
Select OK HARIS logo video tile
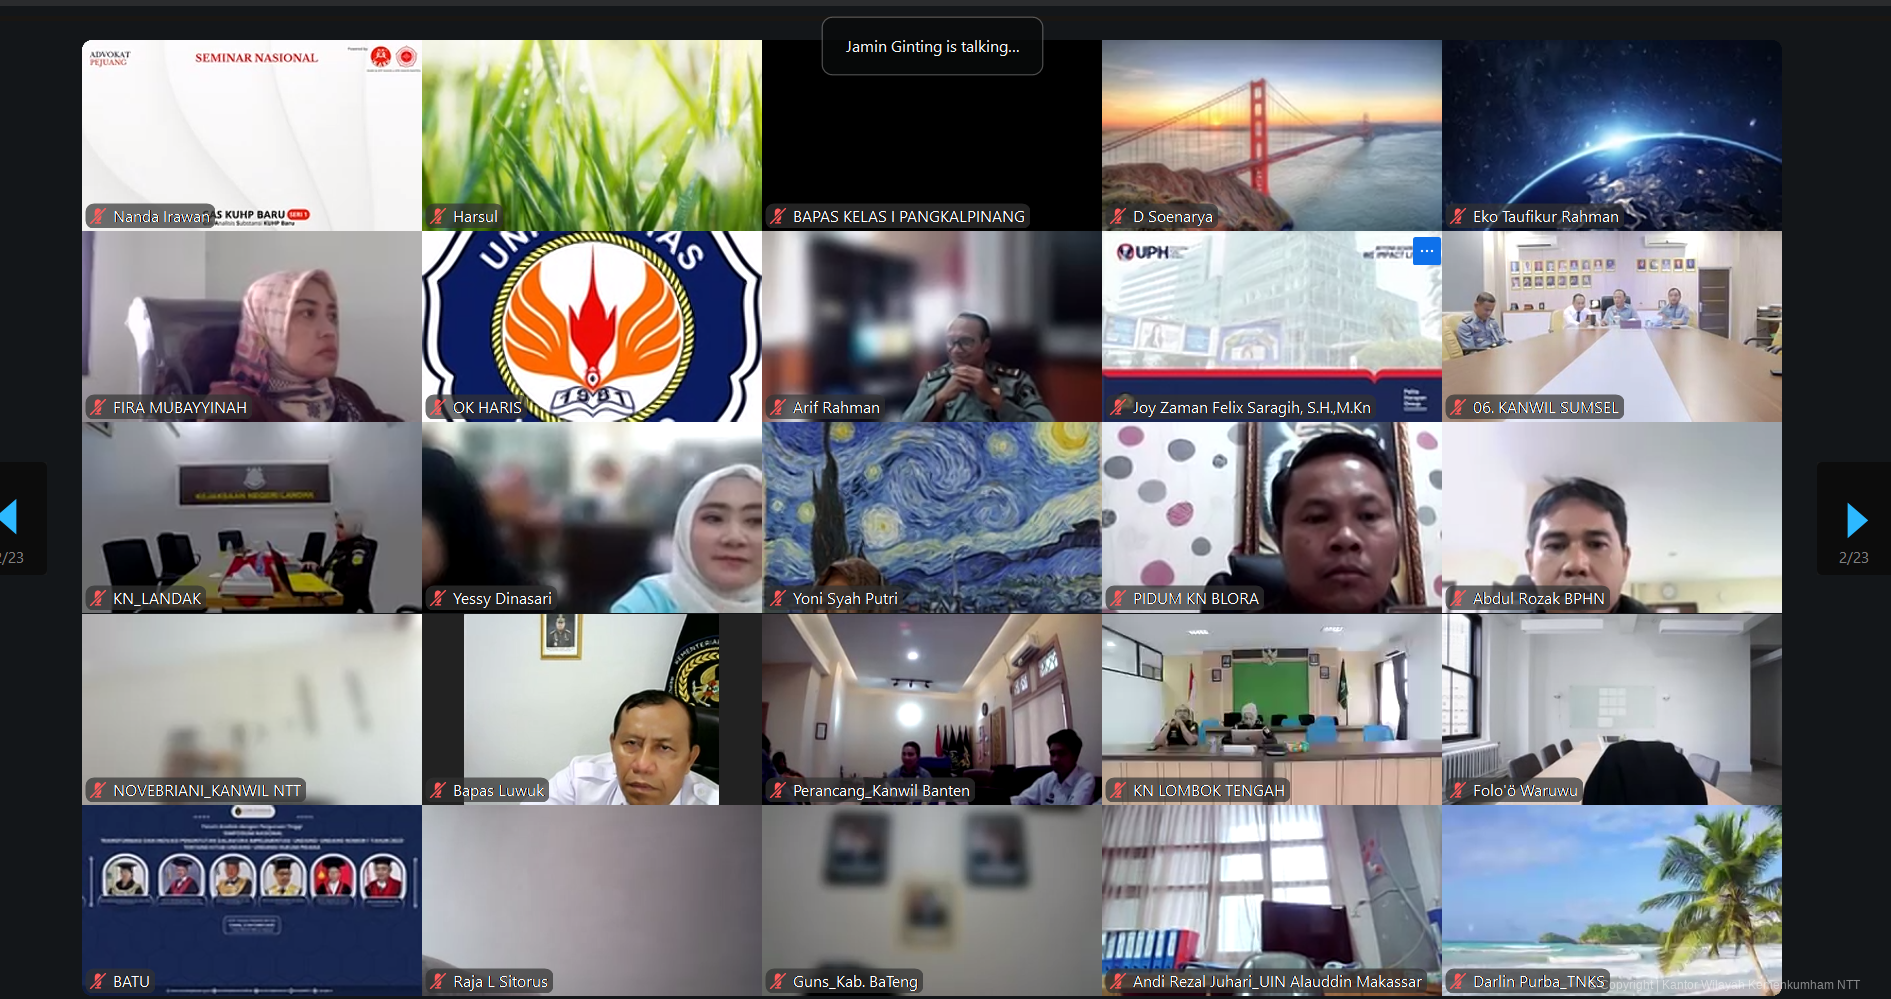591,325
